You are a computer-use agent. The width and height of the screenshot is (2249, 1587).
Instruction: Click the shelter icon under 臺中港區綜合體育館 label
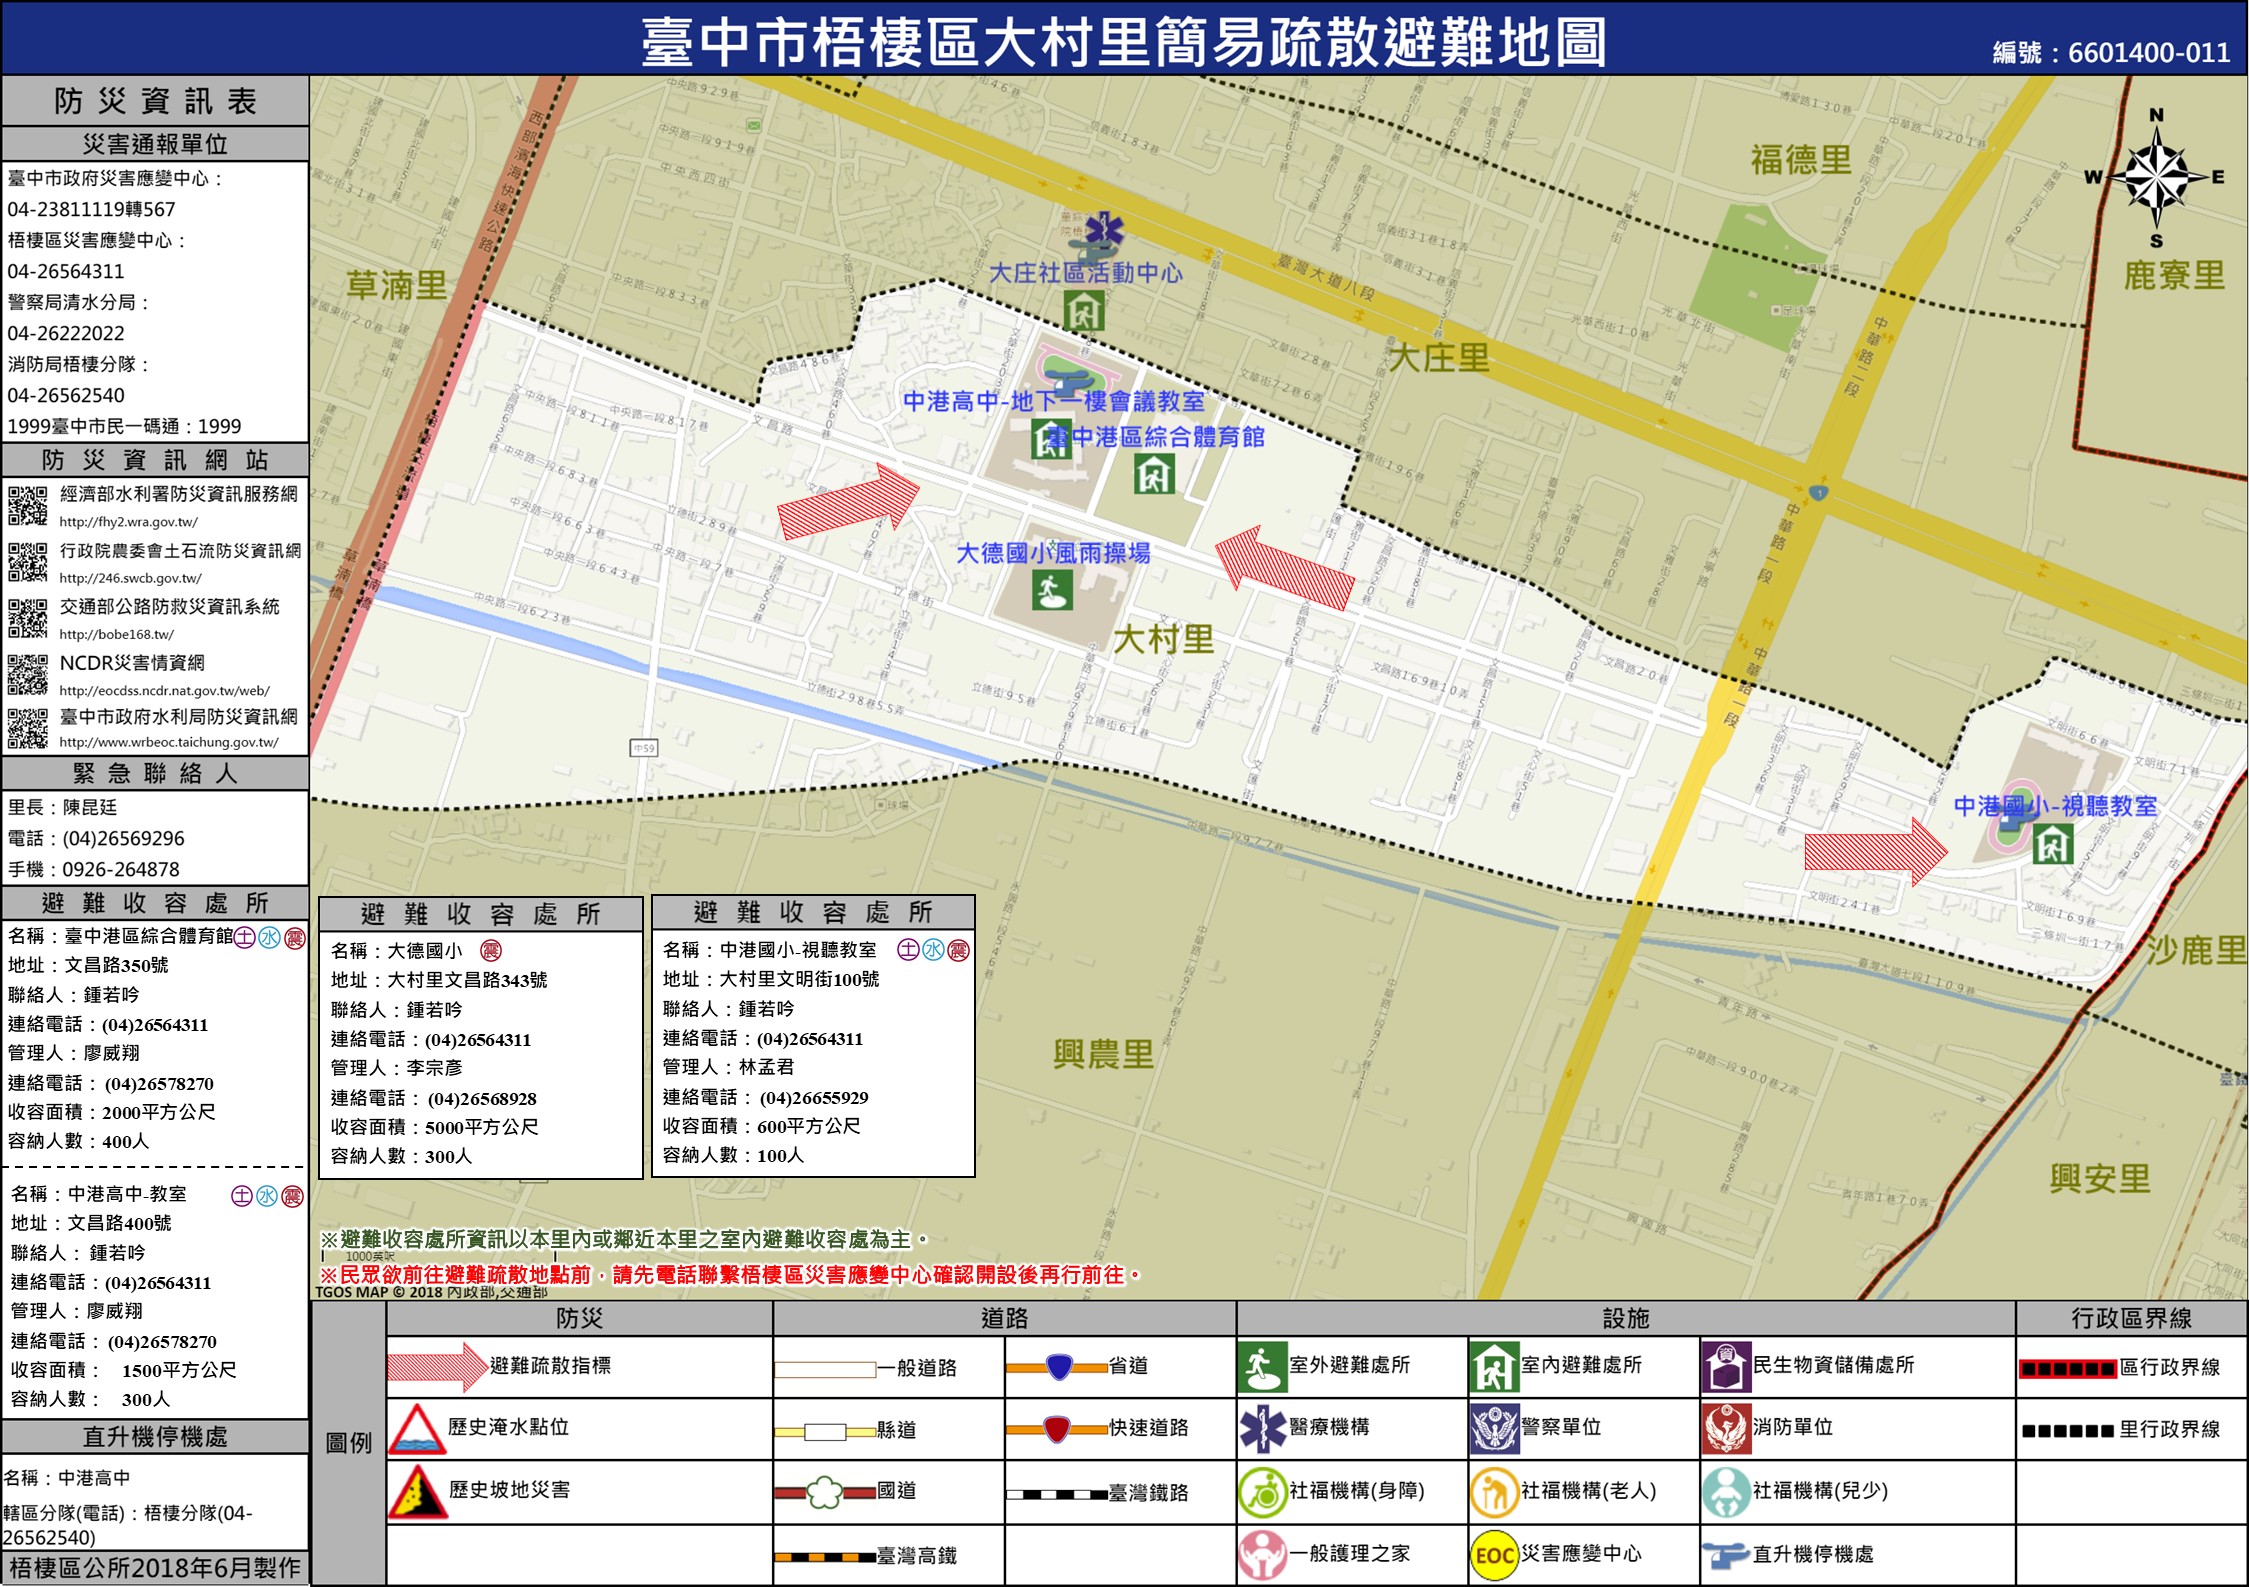coord(1154,473)
